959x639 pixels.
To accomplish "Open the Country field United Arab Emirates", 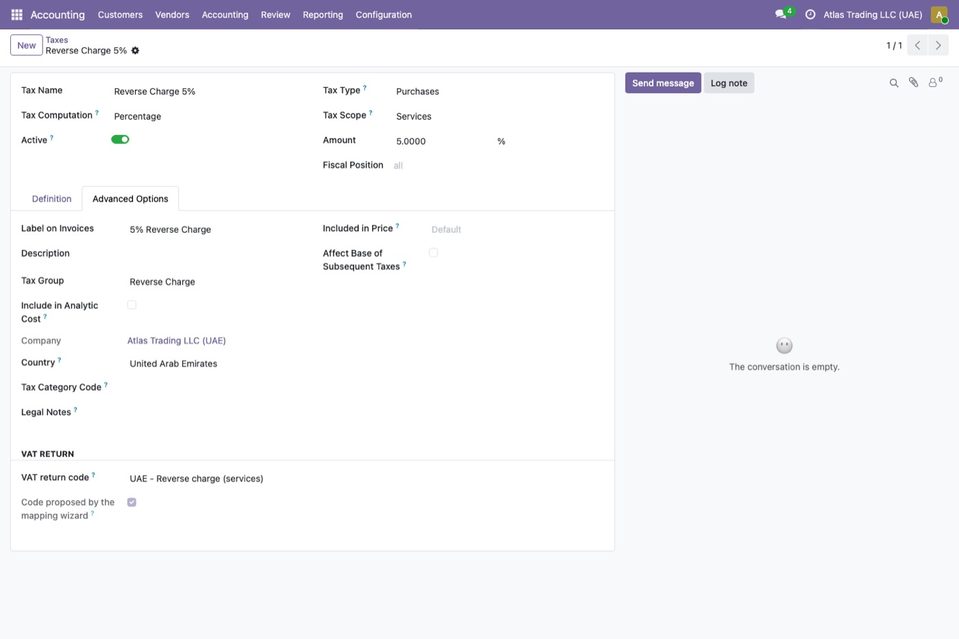I will pos(215,363).
